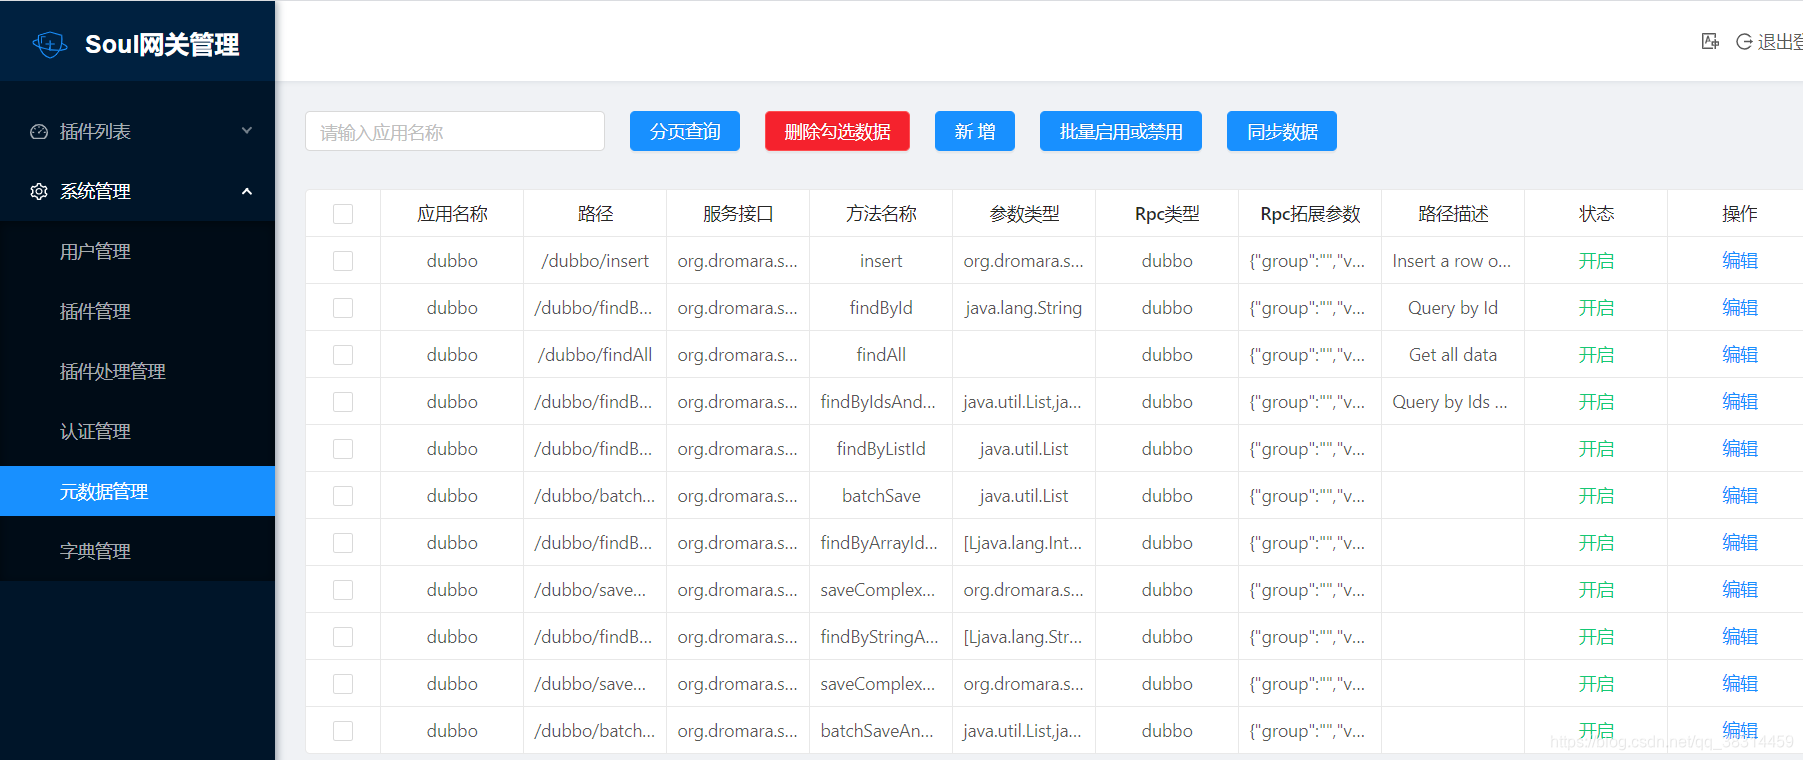1803x760 pixels.
Task: Click 编辑 for the findByListId row
Action: point(1740,449)
